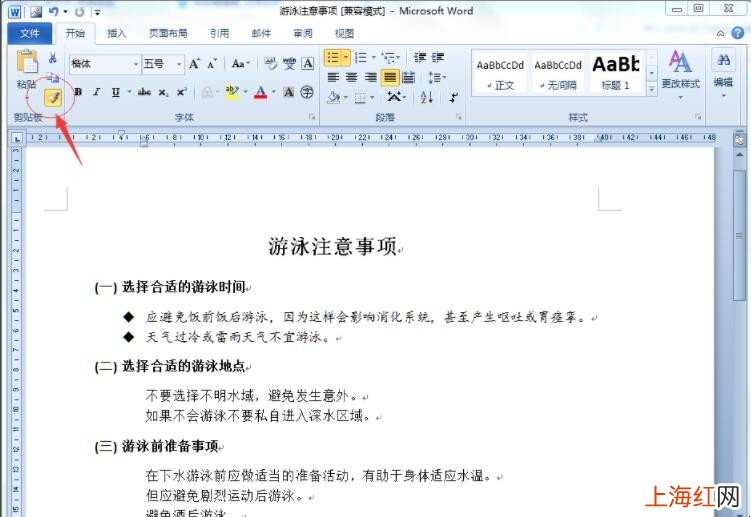This screenshot has width=751, height=517.
Task: Click the Word application icon in title bar
Action: click(x=15, y=12)
